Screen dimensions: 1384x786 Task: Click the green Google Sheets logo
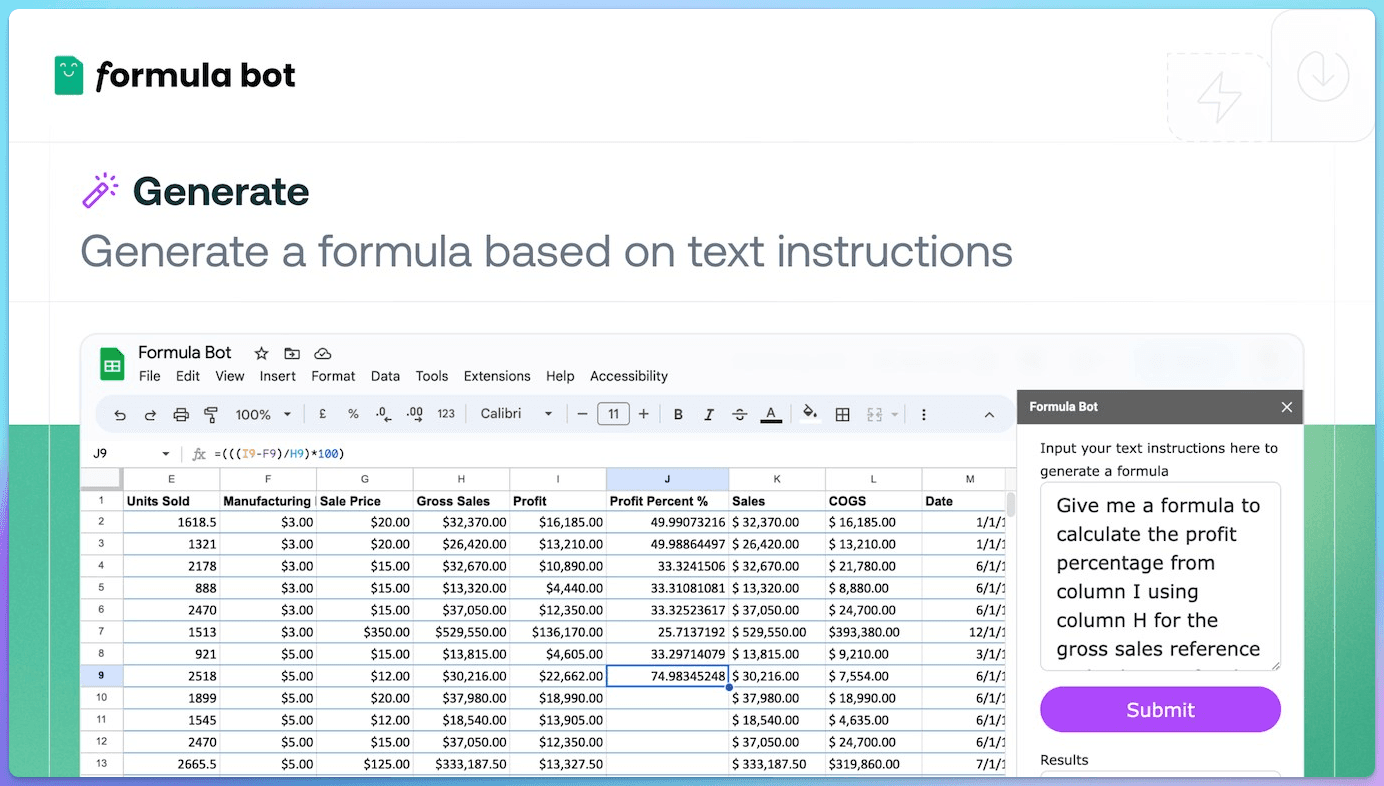click(x=112, y=364)
